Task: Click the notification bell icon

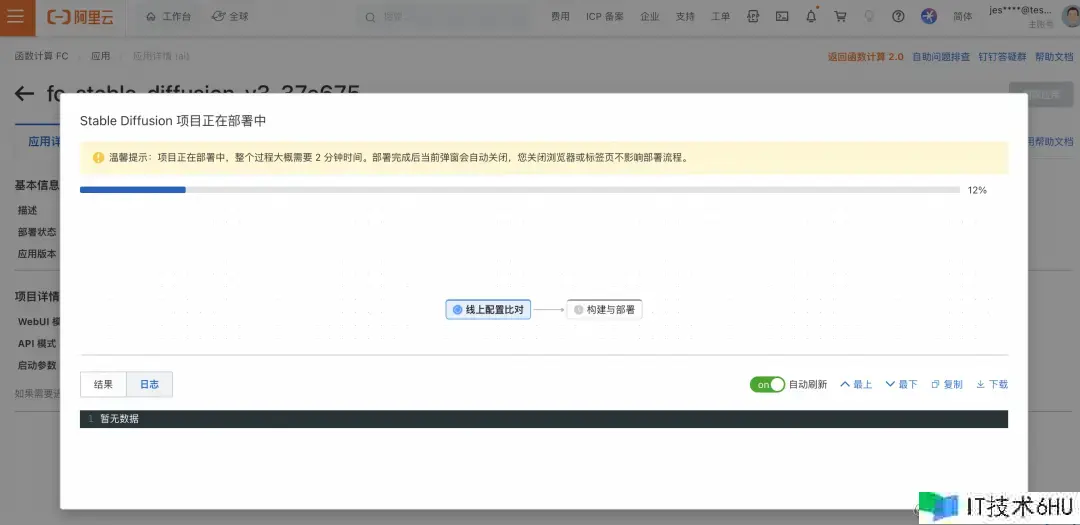Action: tap(811, 17)
